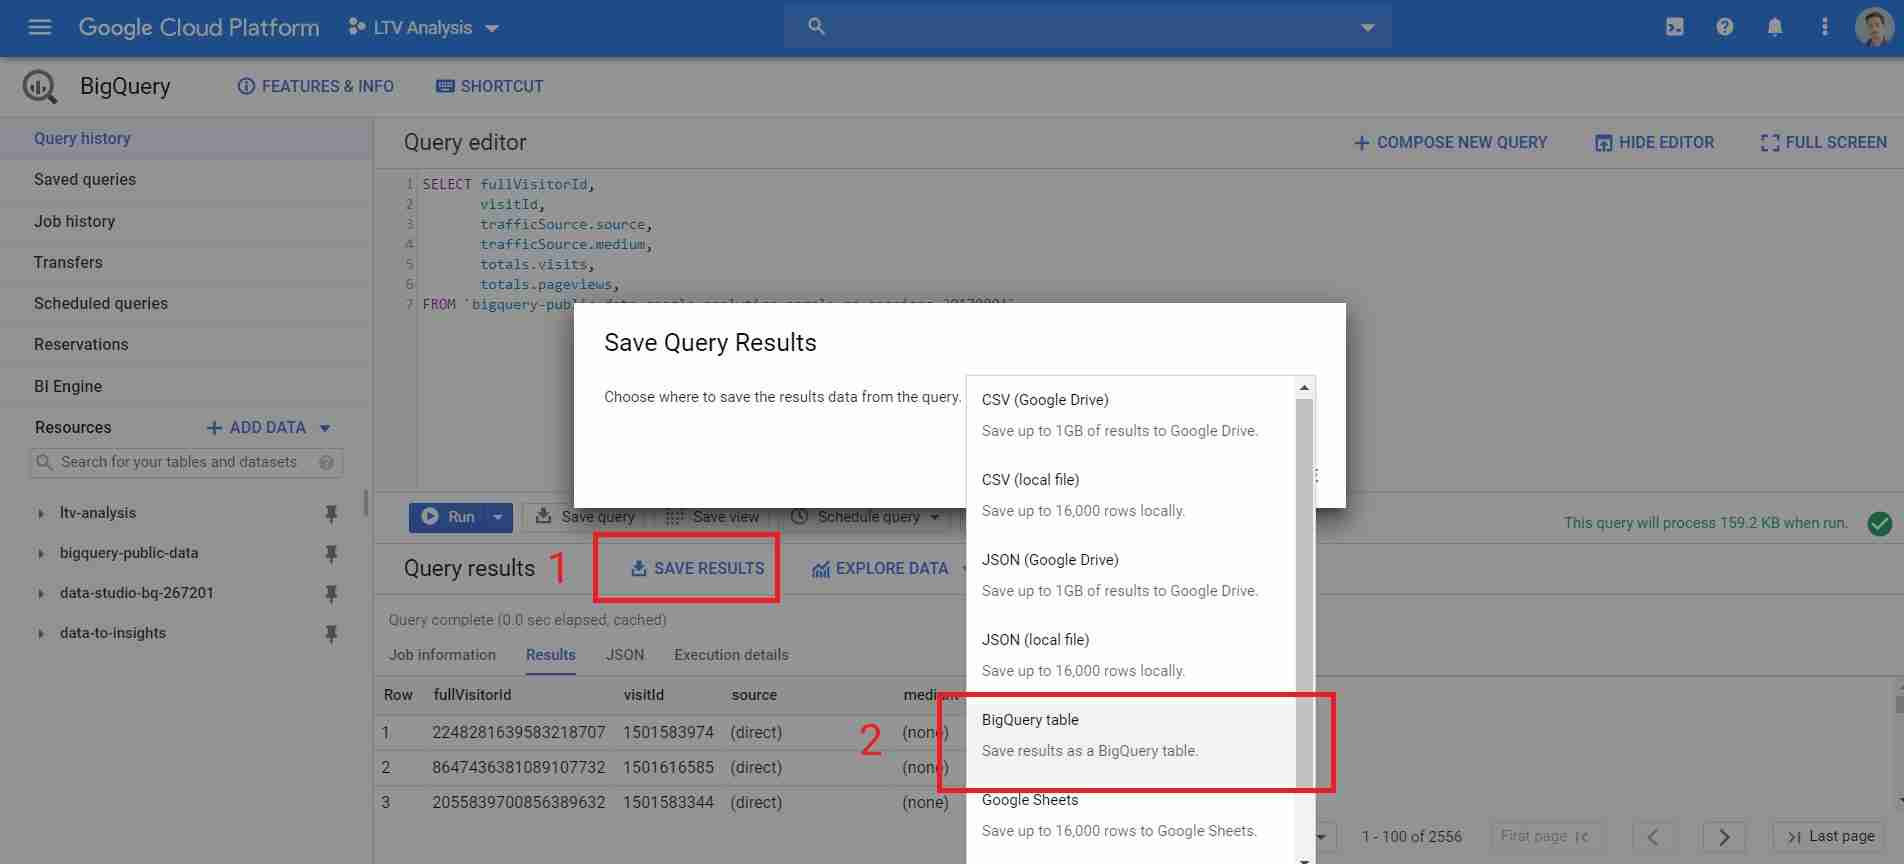
Task: Focus the tables and datasets search field
Action: point(186,462)
